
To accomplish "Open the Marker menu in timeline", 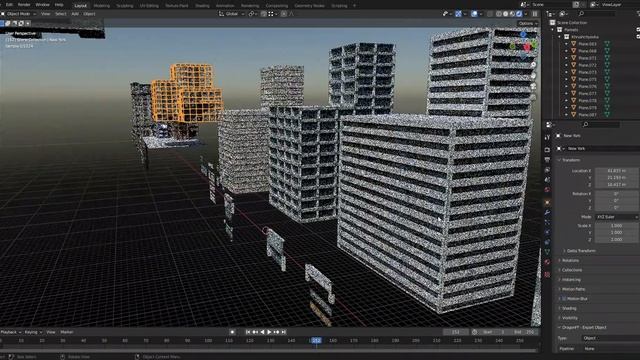I will point(67,332).
